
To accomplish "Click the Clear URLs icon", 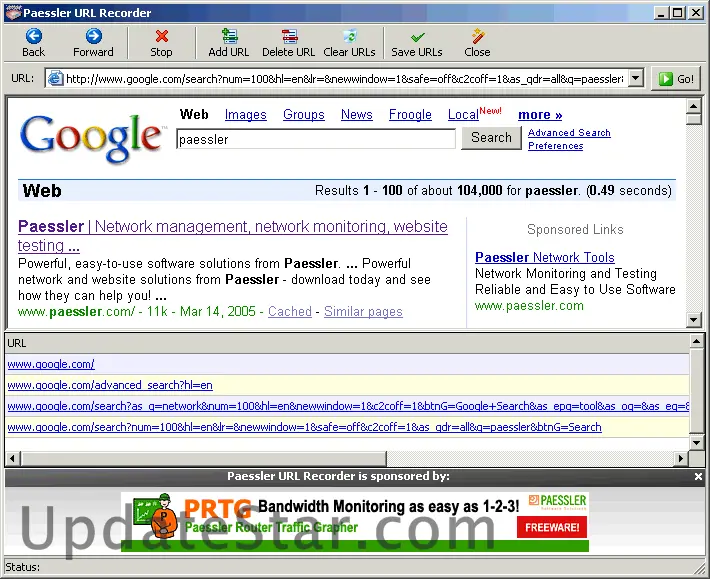I will [350, 36].
